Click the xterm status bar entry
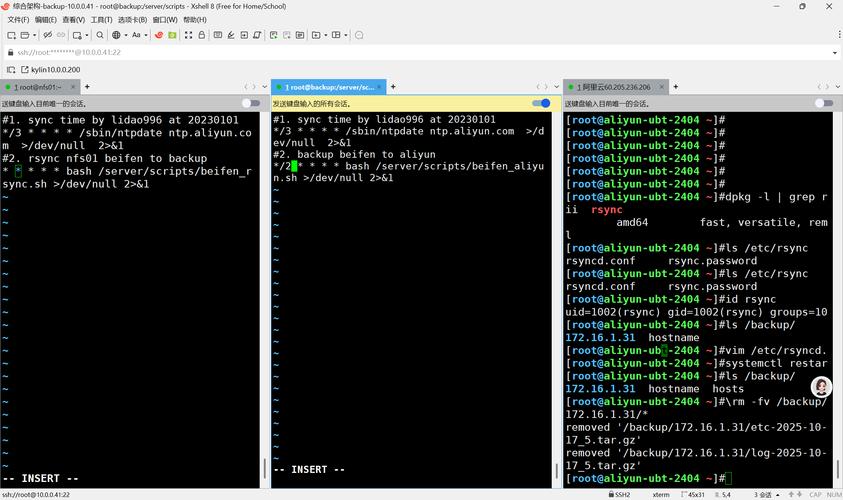This screenshot has height=500, width=843. (661, 495)
